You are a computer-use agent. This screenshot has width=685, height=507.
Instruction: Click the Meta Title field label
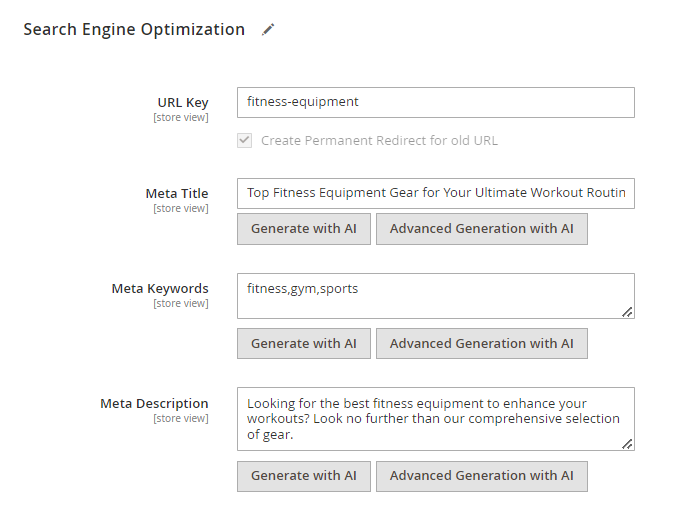(x=176, y=193)
